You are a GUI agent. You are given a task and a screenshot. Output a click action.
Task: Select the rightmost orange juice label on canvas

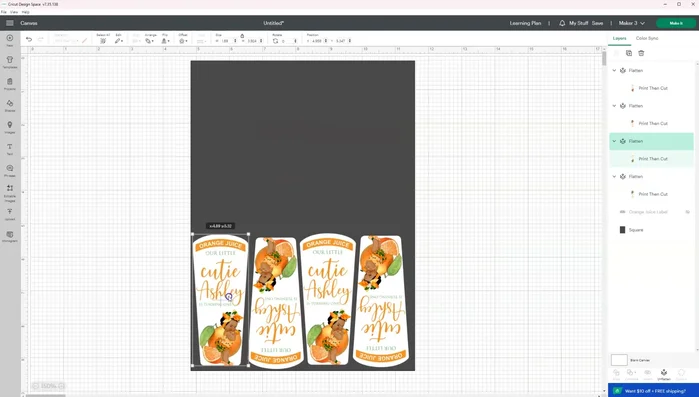click(381, 301)
